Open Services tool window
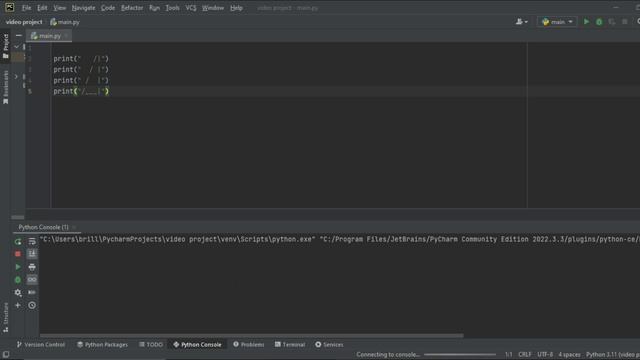This screenshot has height=360, width=640. tap(329, 344)
